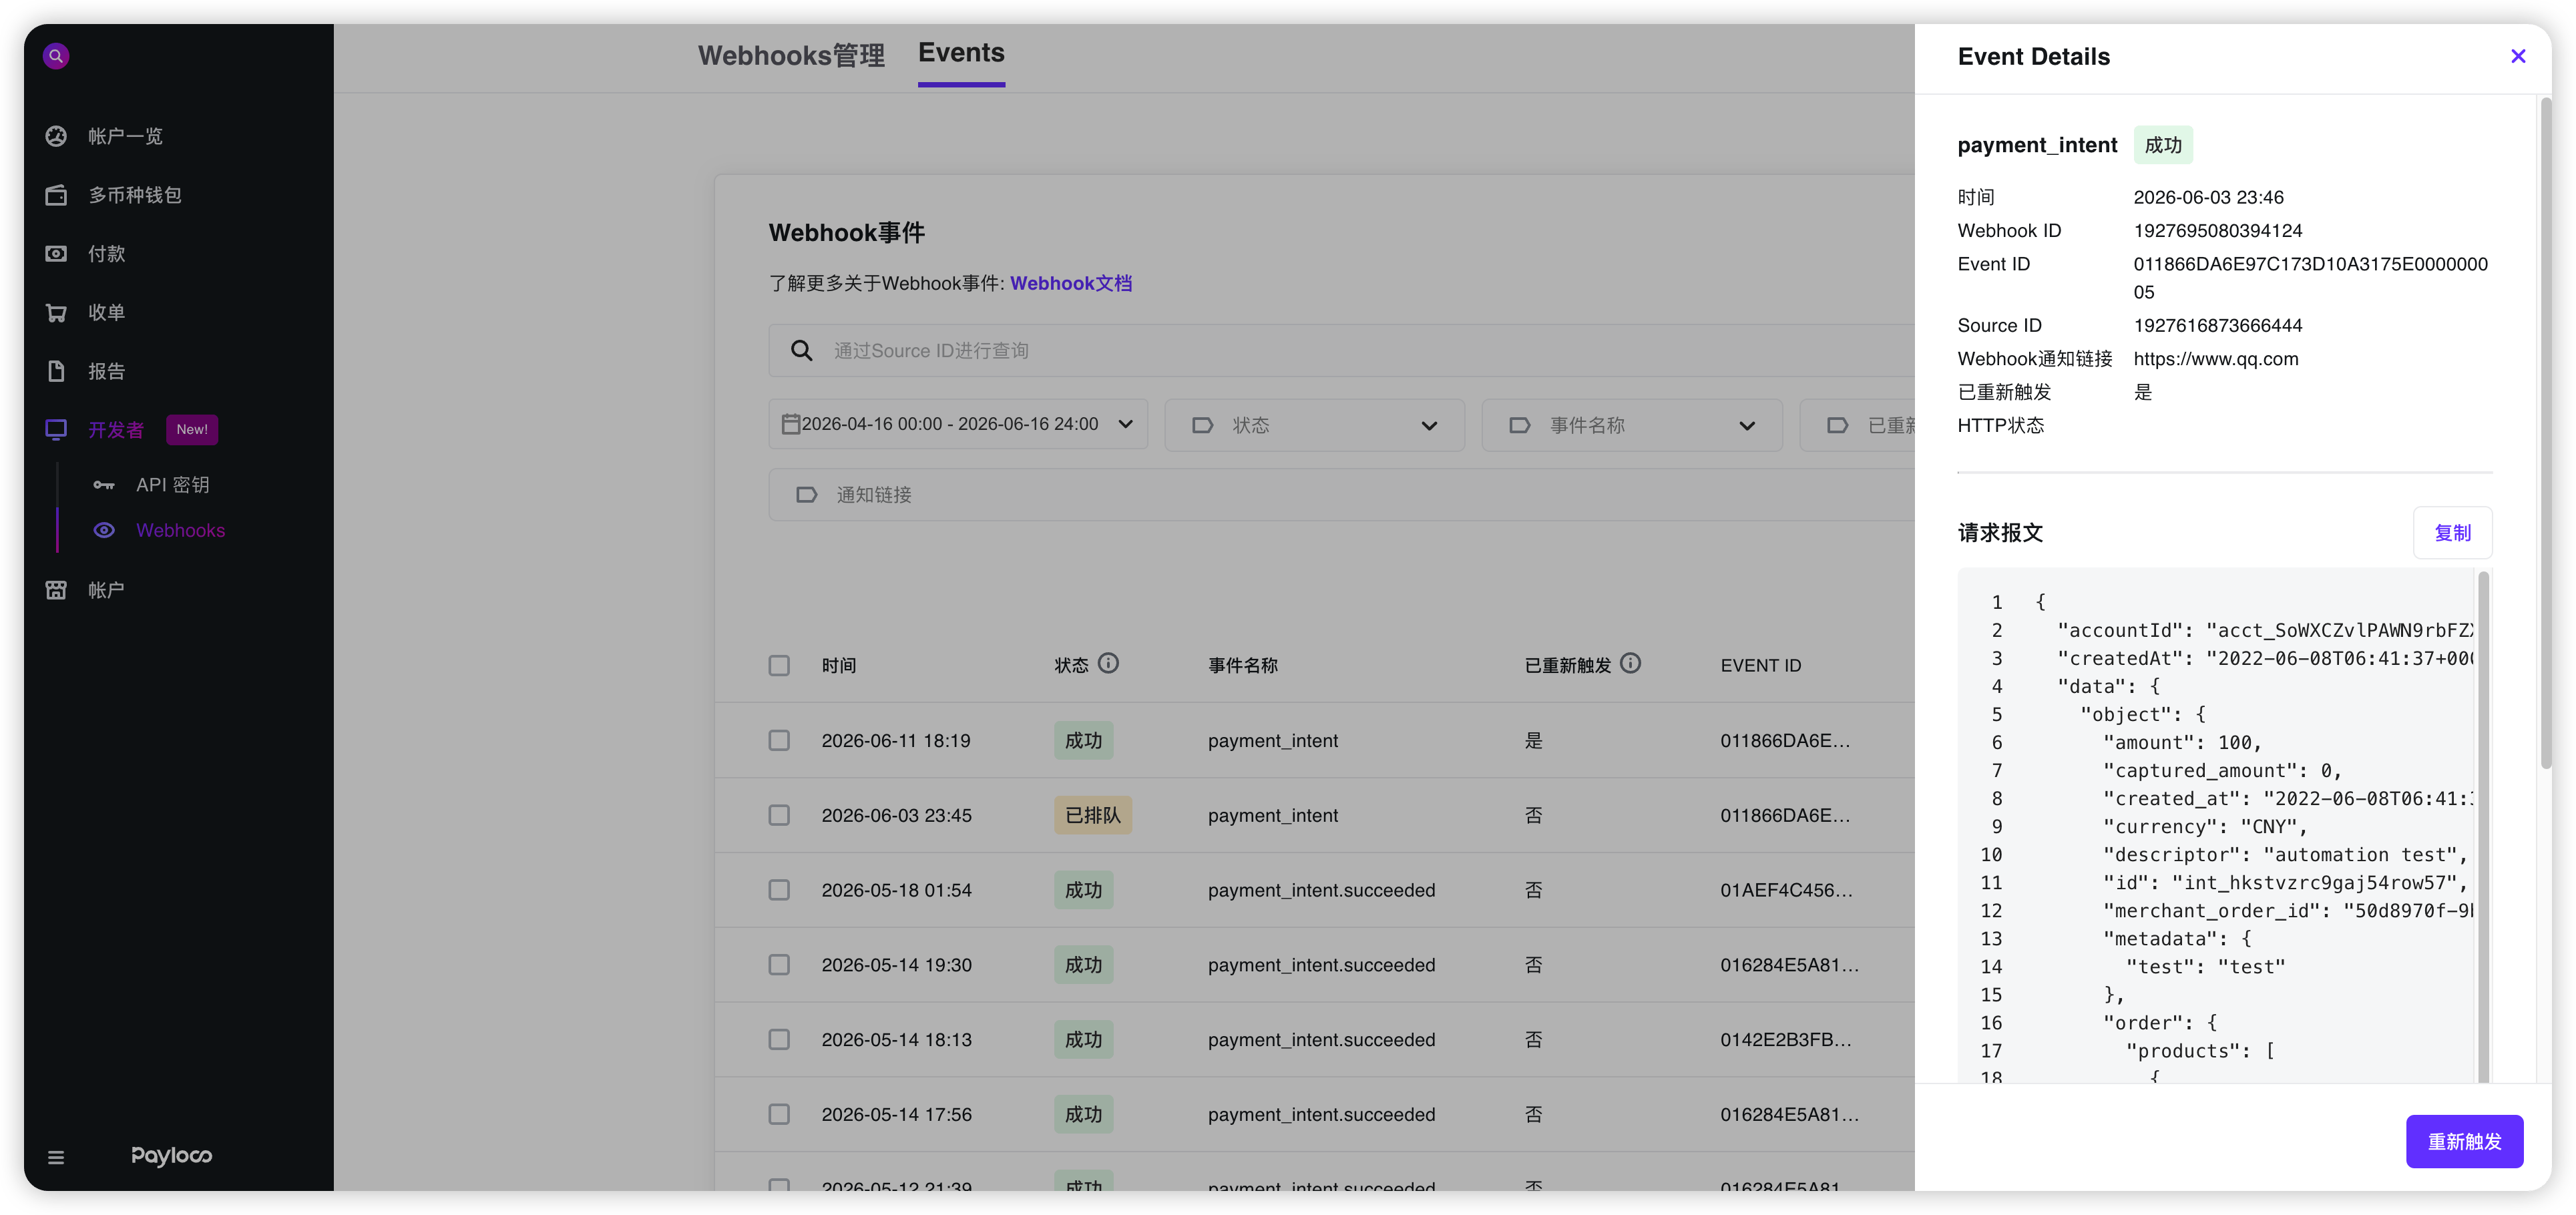
Task: Toggle the select-all checkbox in table header
Action: [x=779, y=665]
